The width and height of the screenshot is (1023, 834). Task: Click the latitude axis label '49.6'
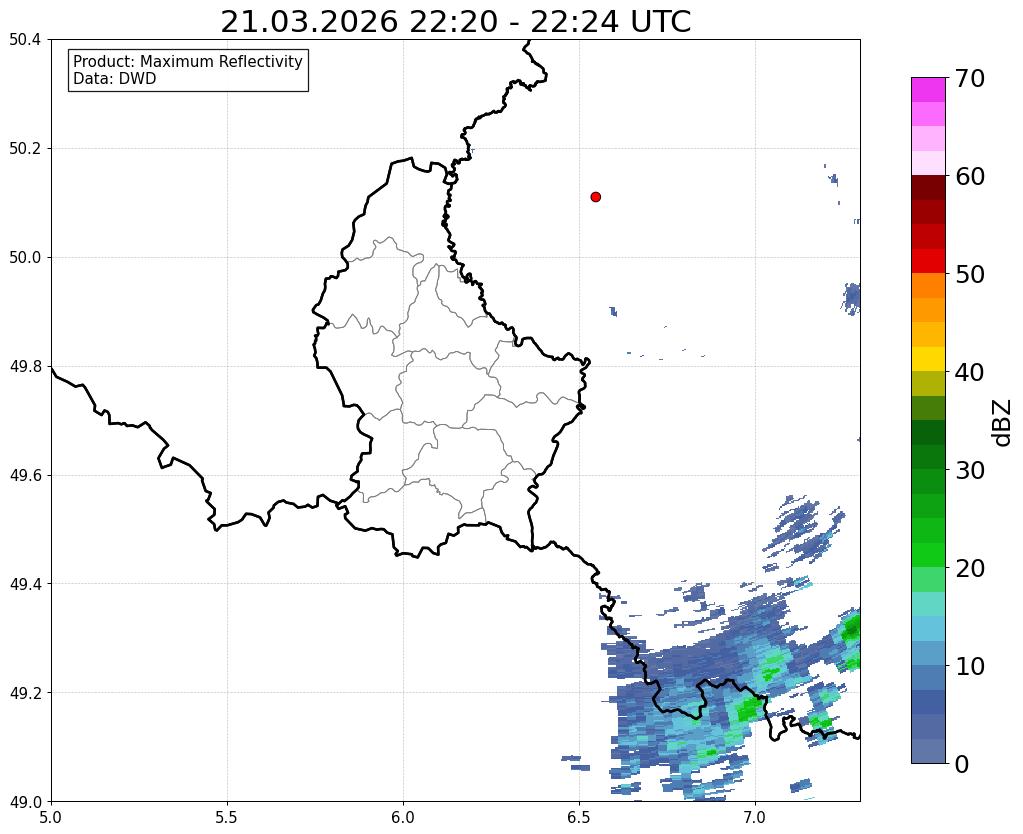coord(25,476)
